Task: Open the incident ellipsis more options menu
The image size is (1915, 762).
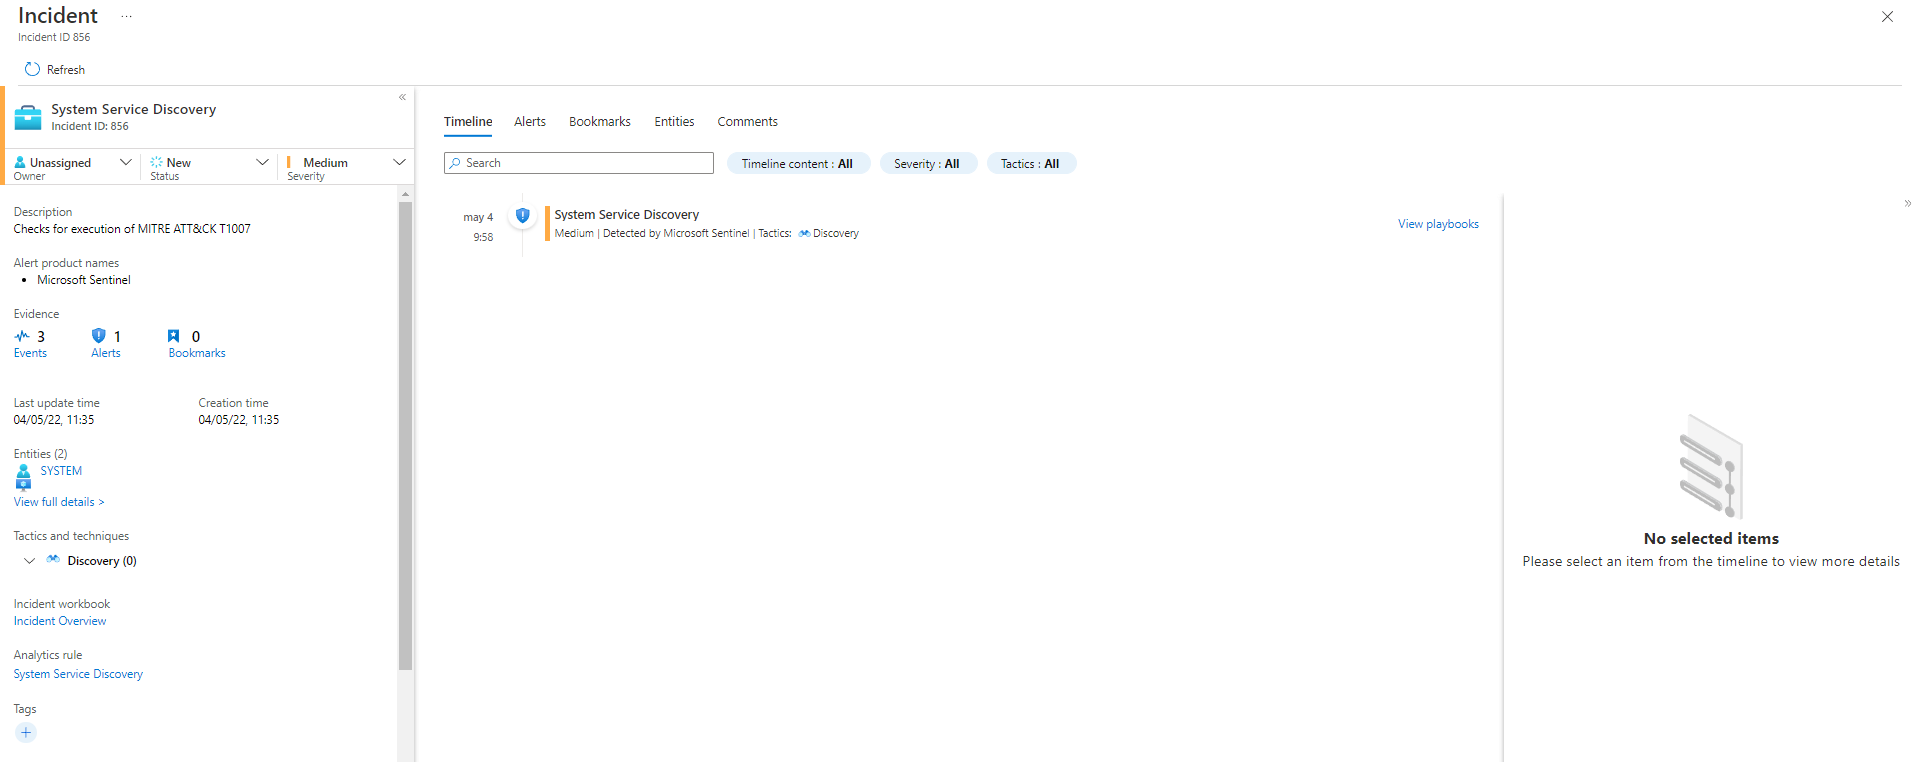Action: point(126,16)
